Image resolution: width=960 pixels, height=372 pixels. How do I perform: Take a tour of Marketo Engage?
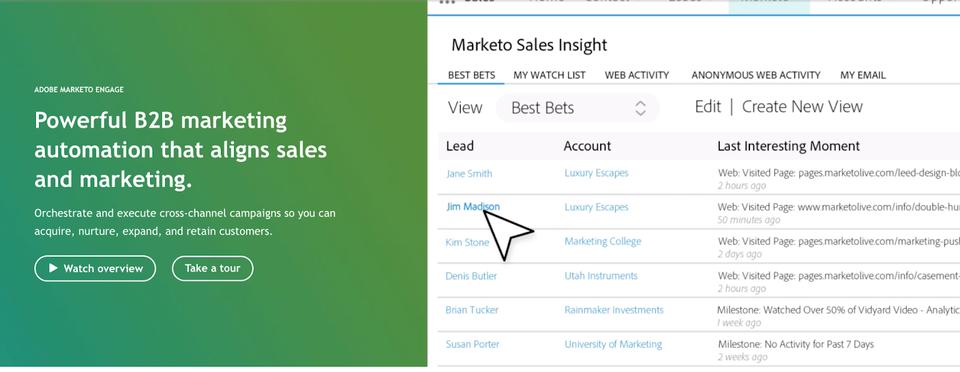click(x=212, y=268)
